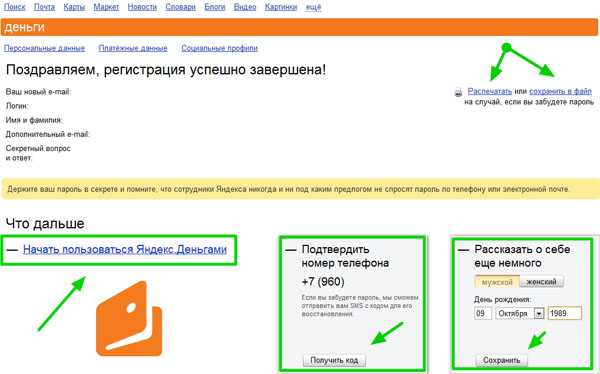
Task: Switch to Социальные профили tab
Action: (220, 48)
